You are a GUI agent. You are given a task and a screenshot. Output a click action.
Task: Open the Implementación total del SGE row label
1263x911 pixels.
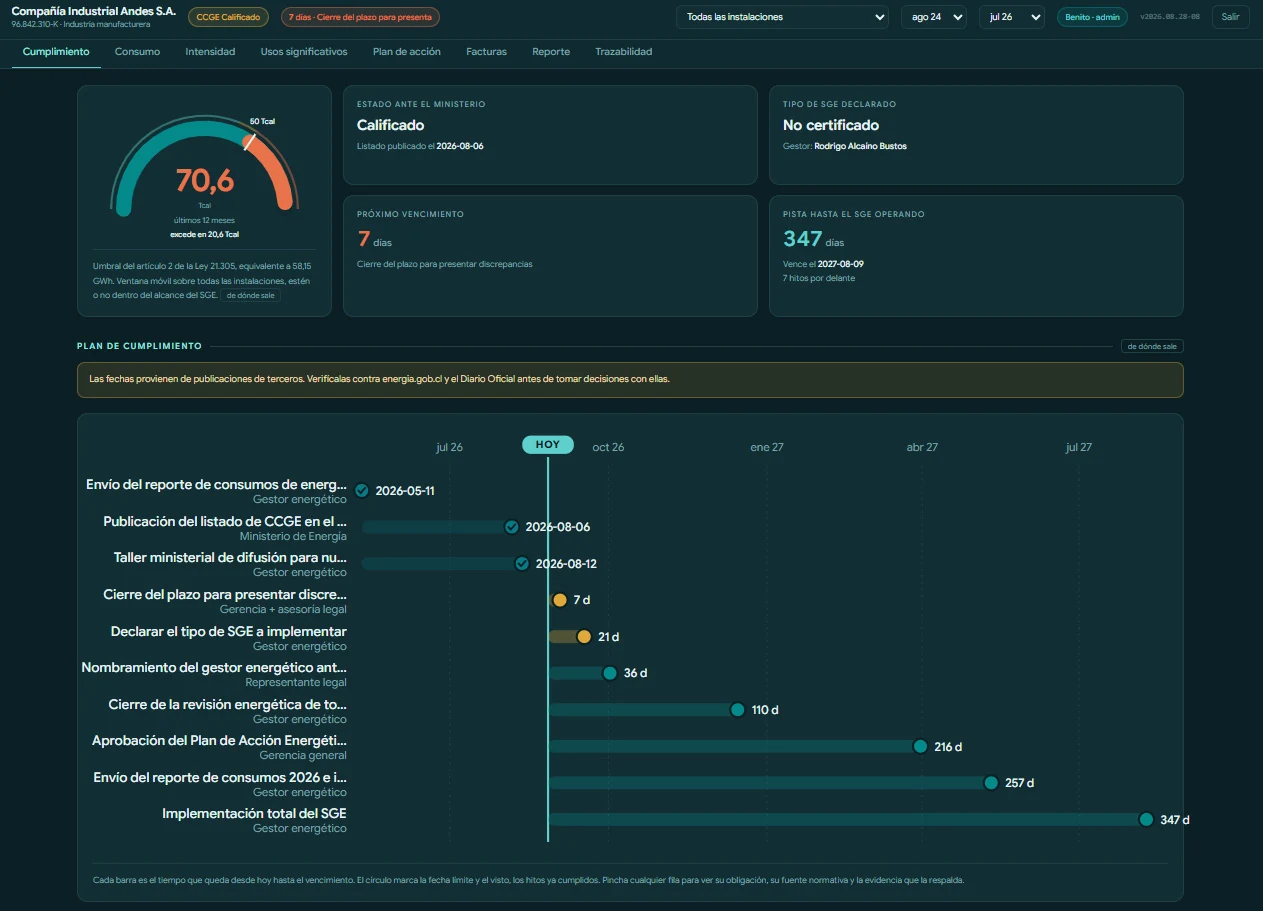click(x=254, y=821)
